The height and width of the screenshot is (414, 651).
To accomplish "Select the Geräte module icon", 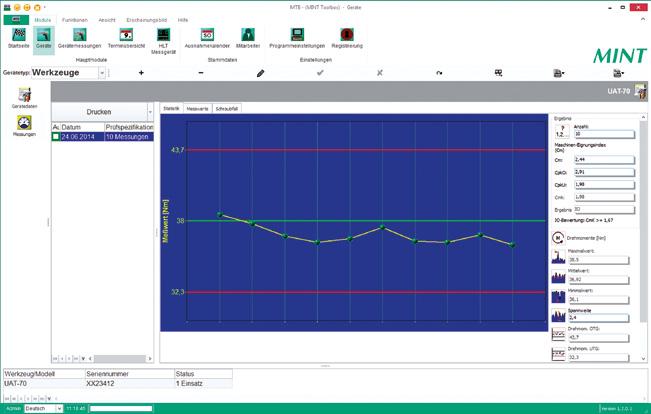I will 44,38.
